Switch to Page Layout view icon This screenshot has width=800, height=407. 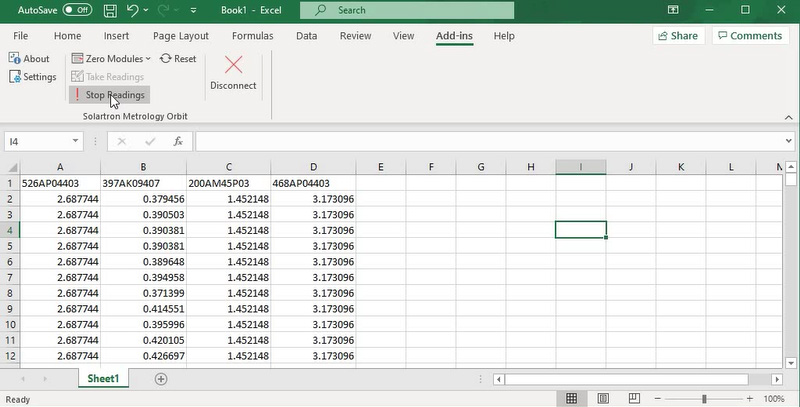(603, 398)
